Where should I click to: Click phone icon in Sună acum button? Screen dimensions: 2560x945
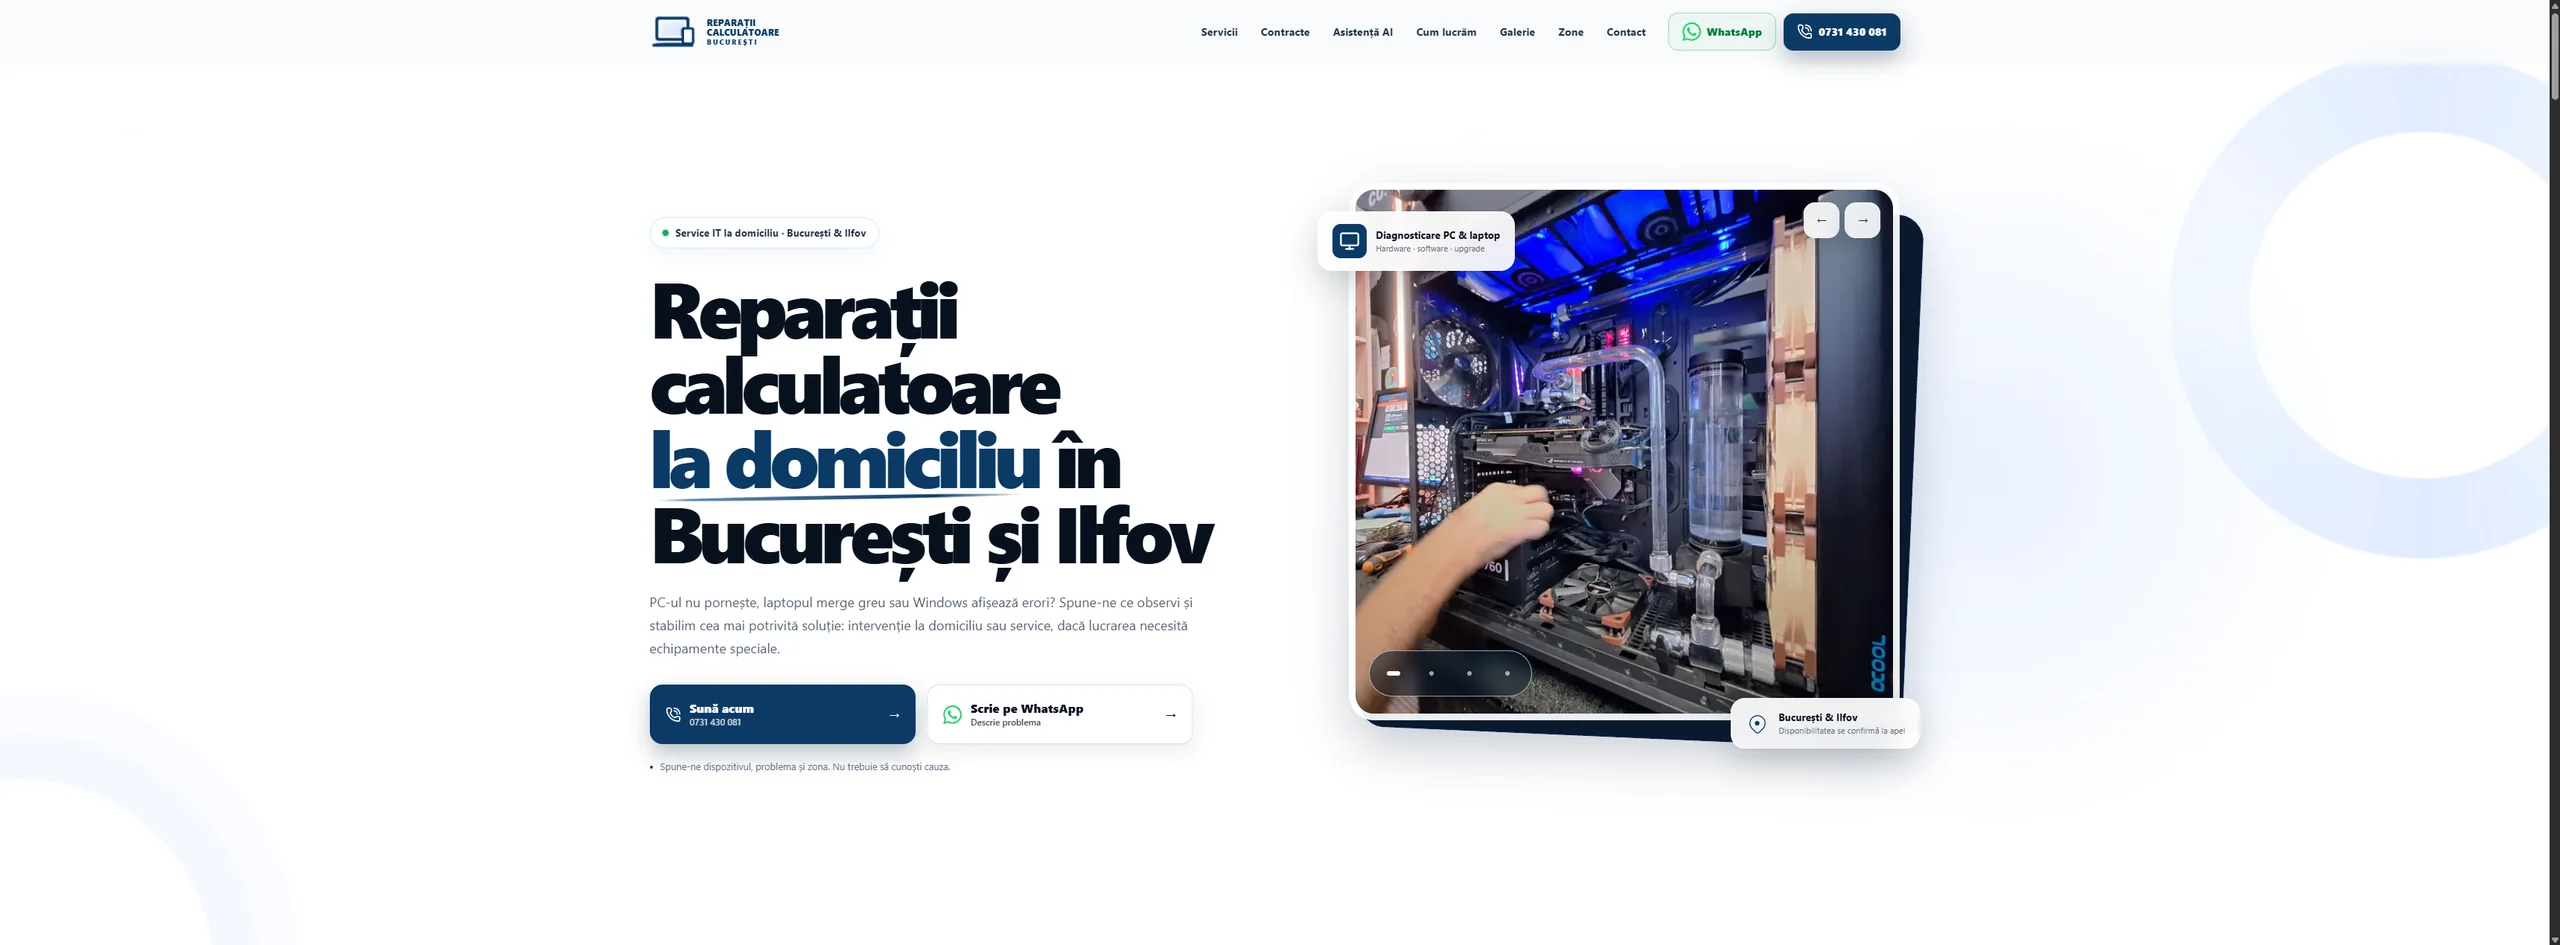(673, 714)
